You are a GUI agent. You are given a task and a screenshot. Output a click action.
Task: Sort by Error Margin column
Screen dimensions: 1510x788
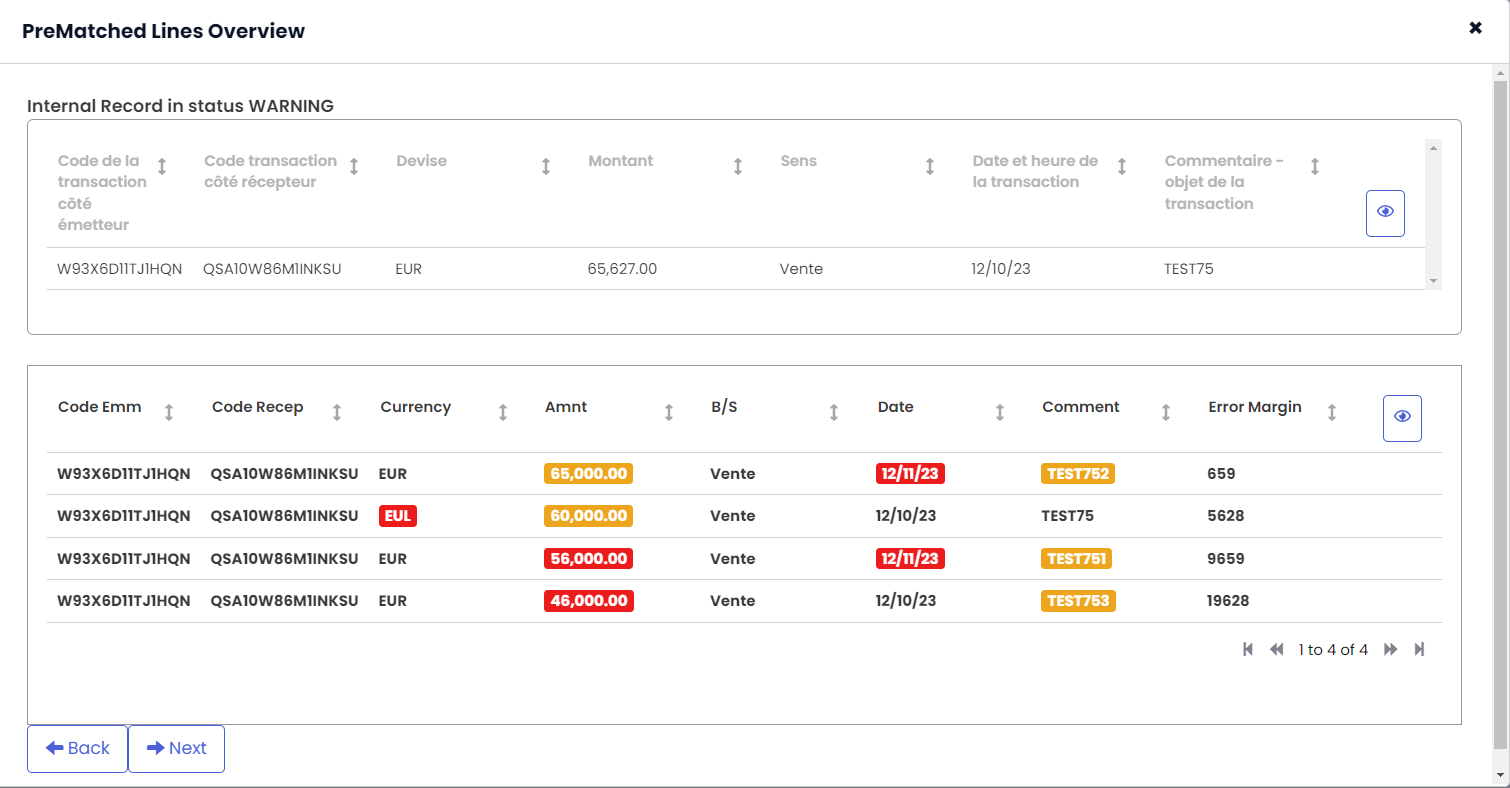(x=1332, y=412)
